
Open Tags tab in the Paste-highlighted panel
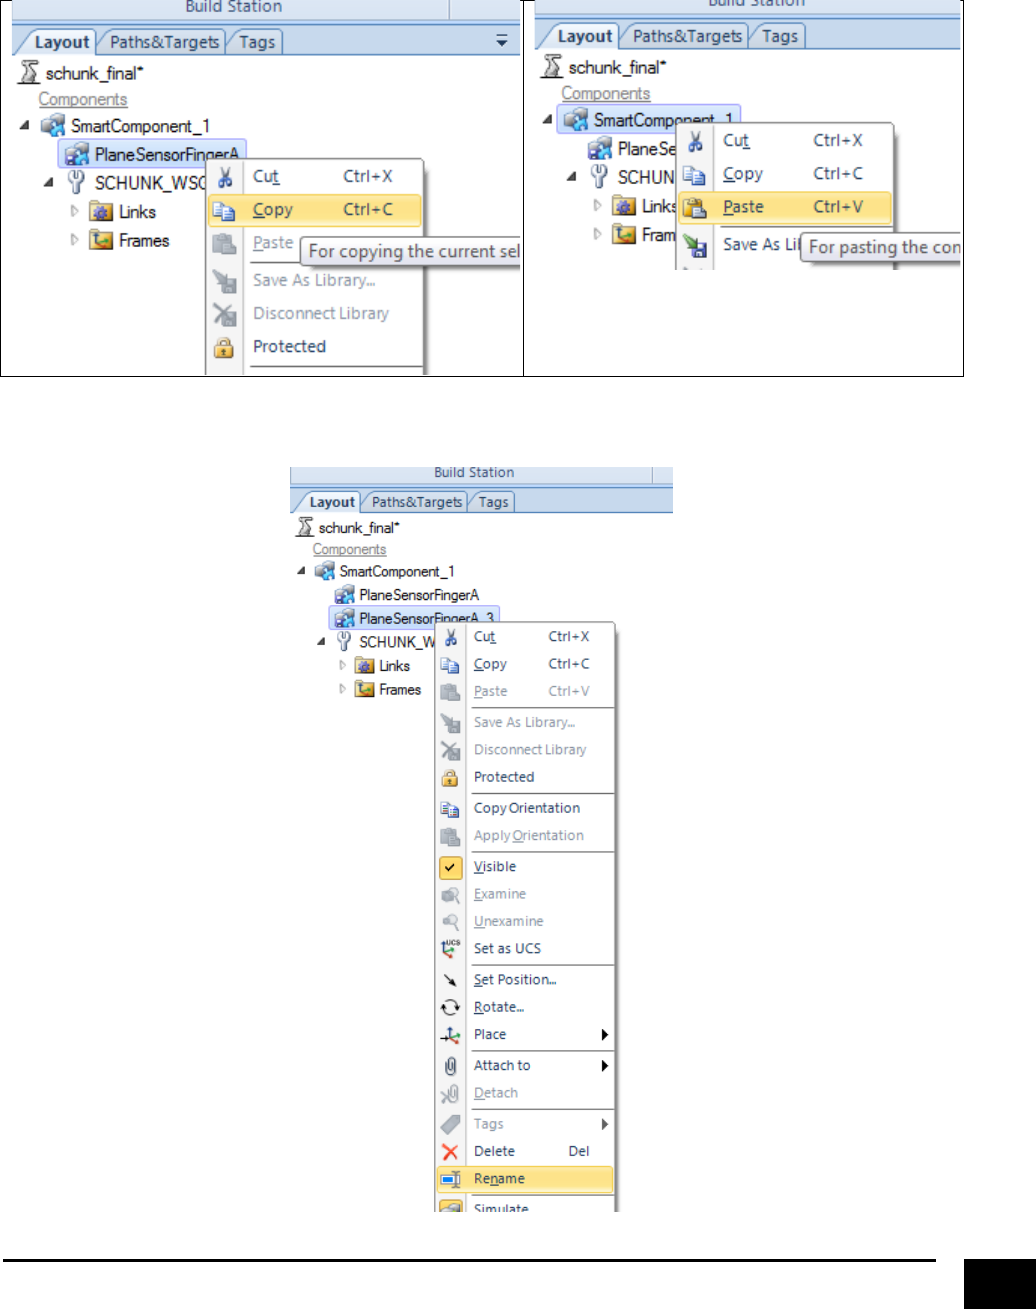tap(779, 36)
